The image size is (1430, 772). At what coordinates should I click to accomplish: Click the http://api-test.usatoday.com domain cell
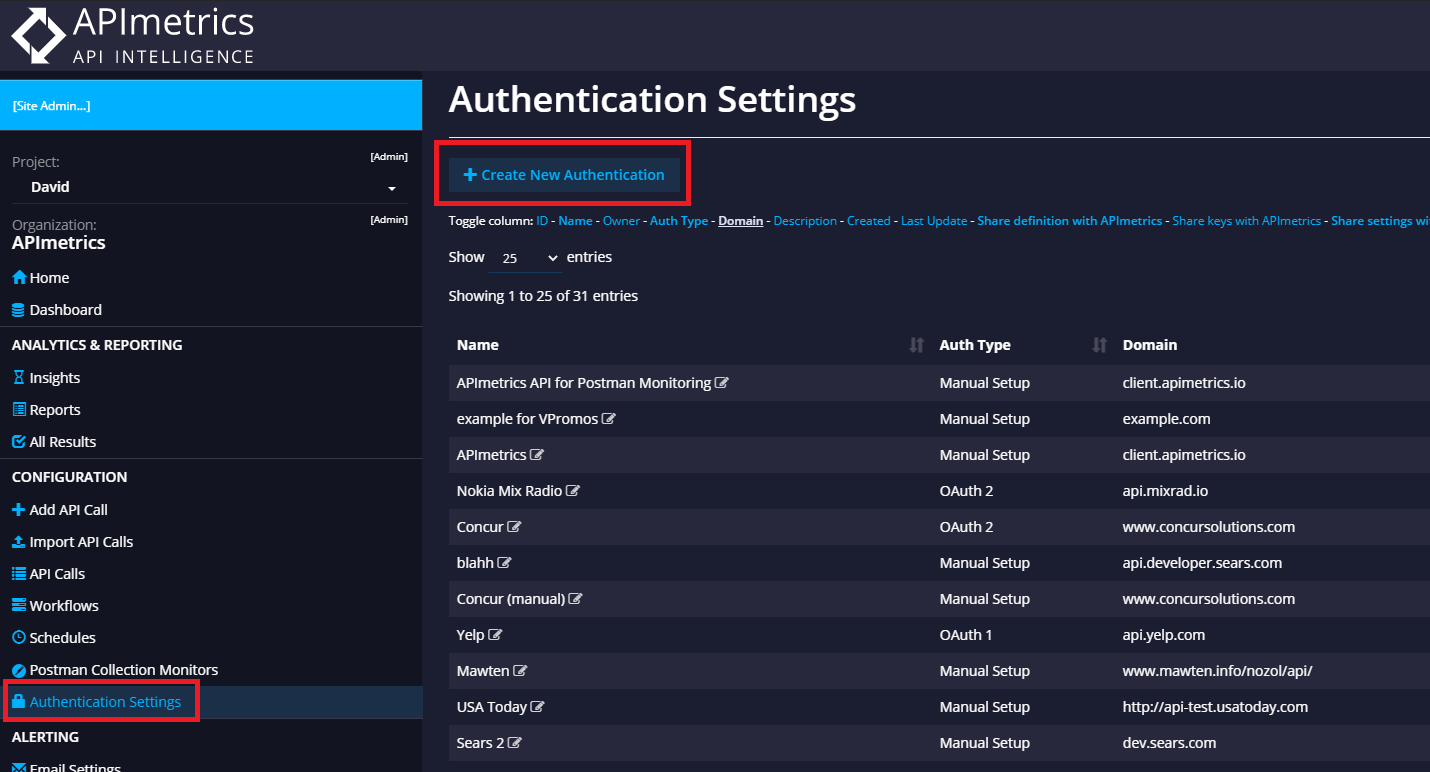pyautogui.click(x=1216, y=707)
